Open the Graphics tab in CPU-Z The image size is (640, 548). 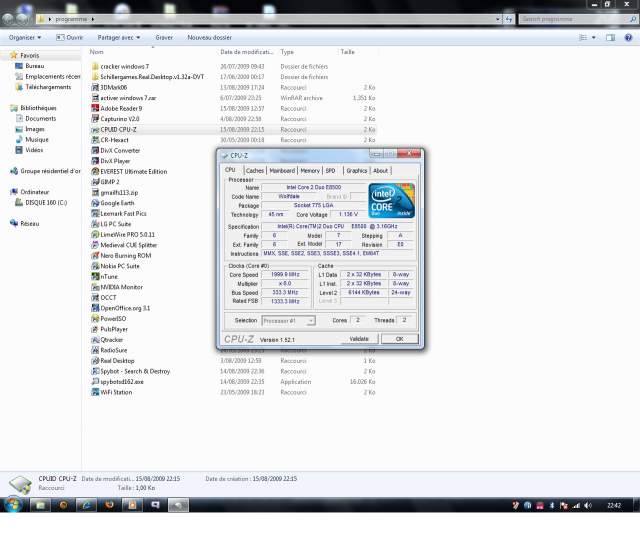pos(357,171)
